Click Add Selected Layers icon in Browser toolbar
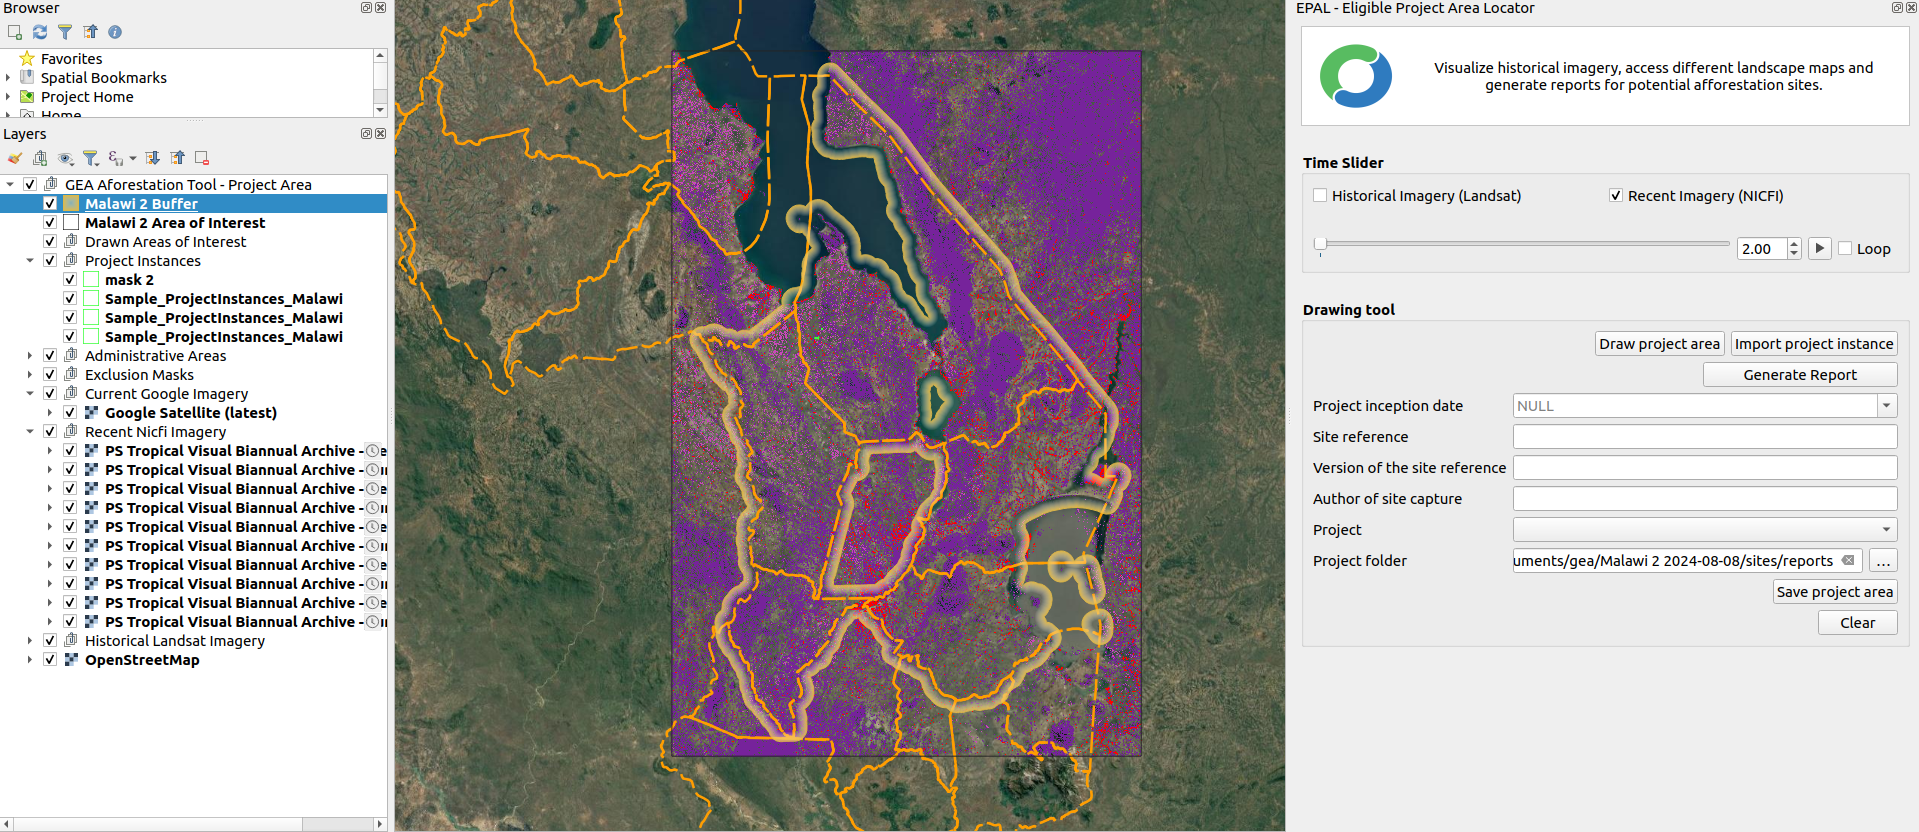Screen dimensions: 1919x832 point(15,32)
